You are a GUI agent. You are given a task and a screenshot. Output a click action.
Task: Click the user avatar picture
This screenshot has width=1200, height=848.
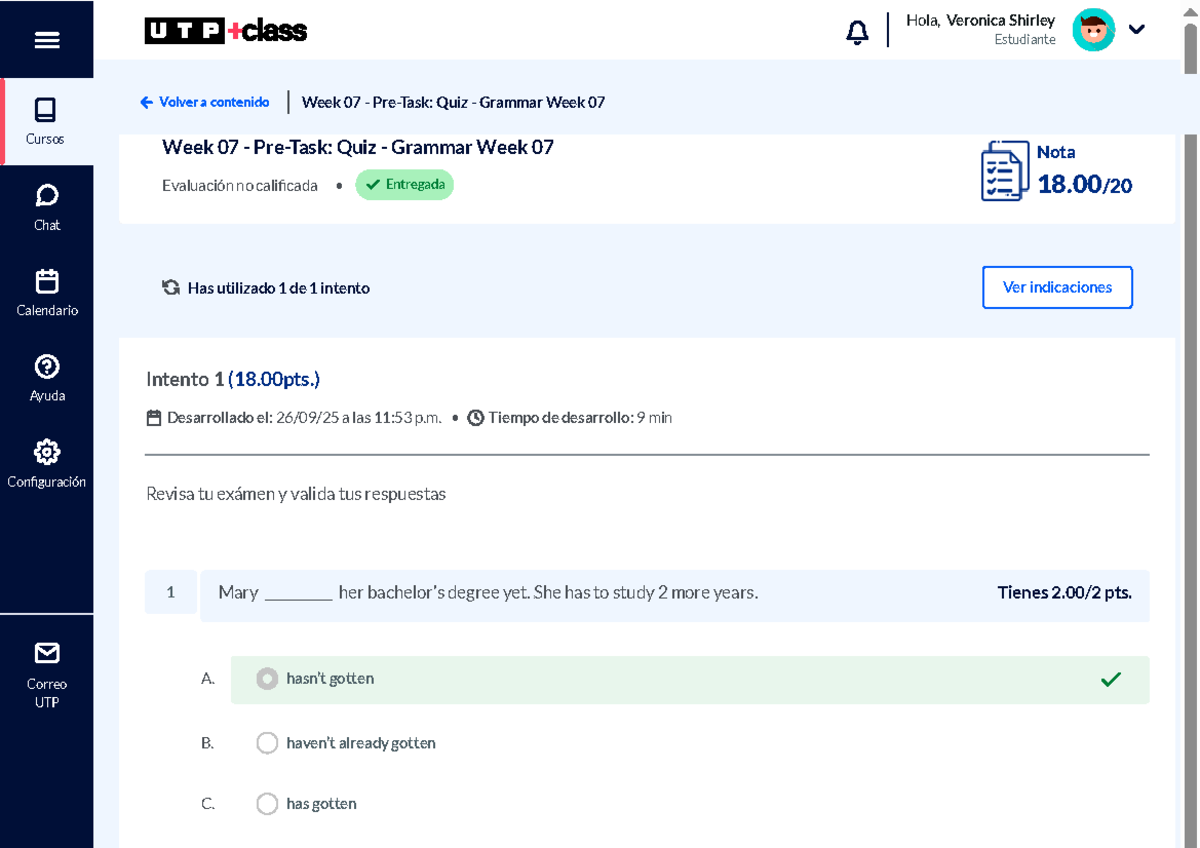click(1093, 30)
